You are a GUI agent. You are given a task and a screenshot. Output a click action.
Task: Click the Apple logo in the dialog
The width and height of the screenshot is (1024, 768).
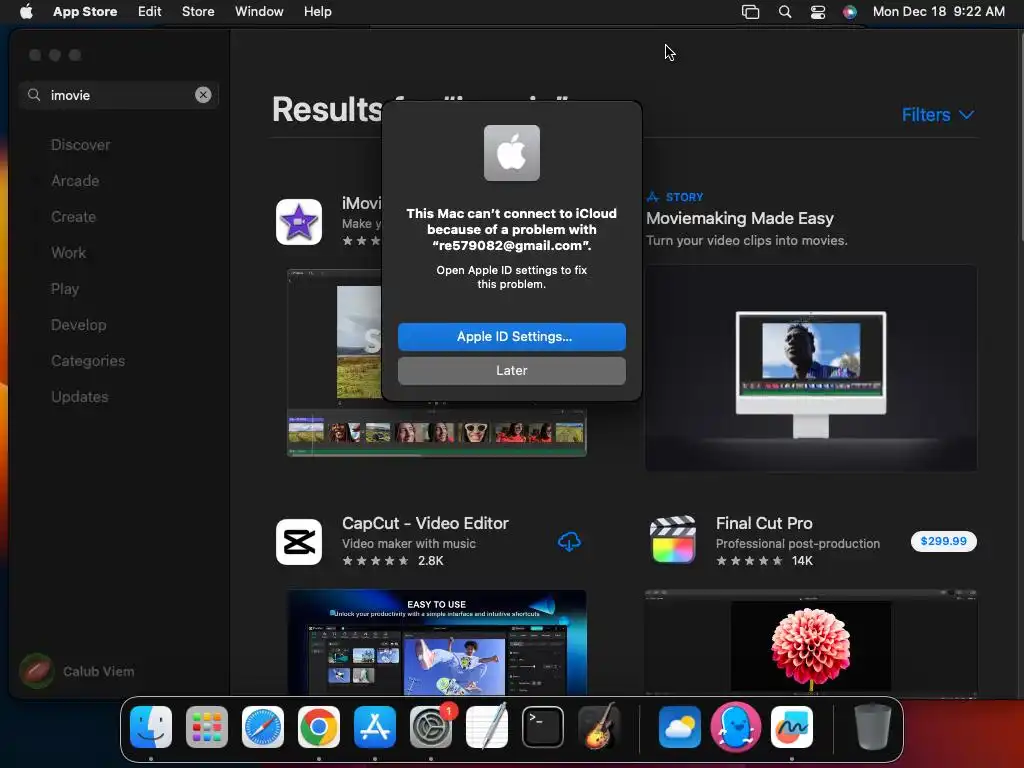(x=511, y=153)
